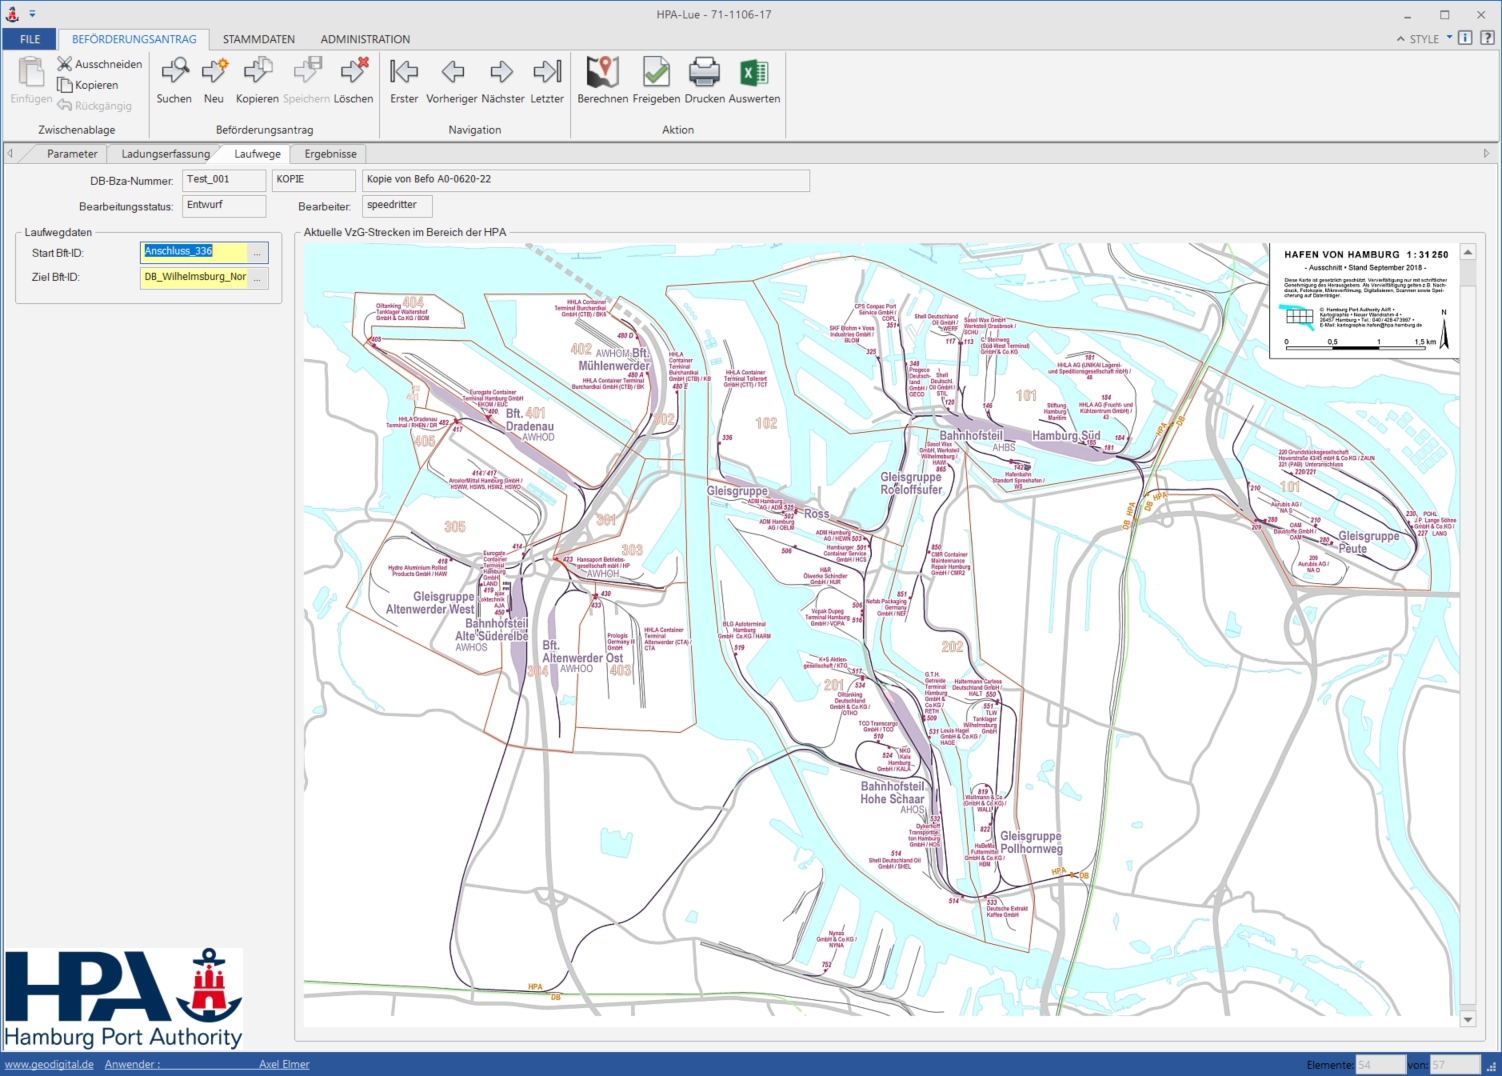The image size is (1502, 1076).
Task: Collapse the ribbon with arrow
Action: [x=1400, y=39]
